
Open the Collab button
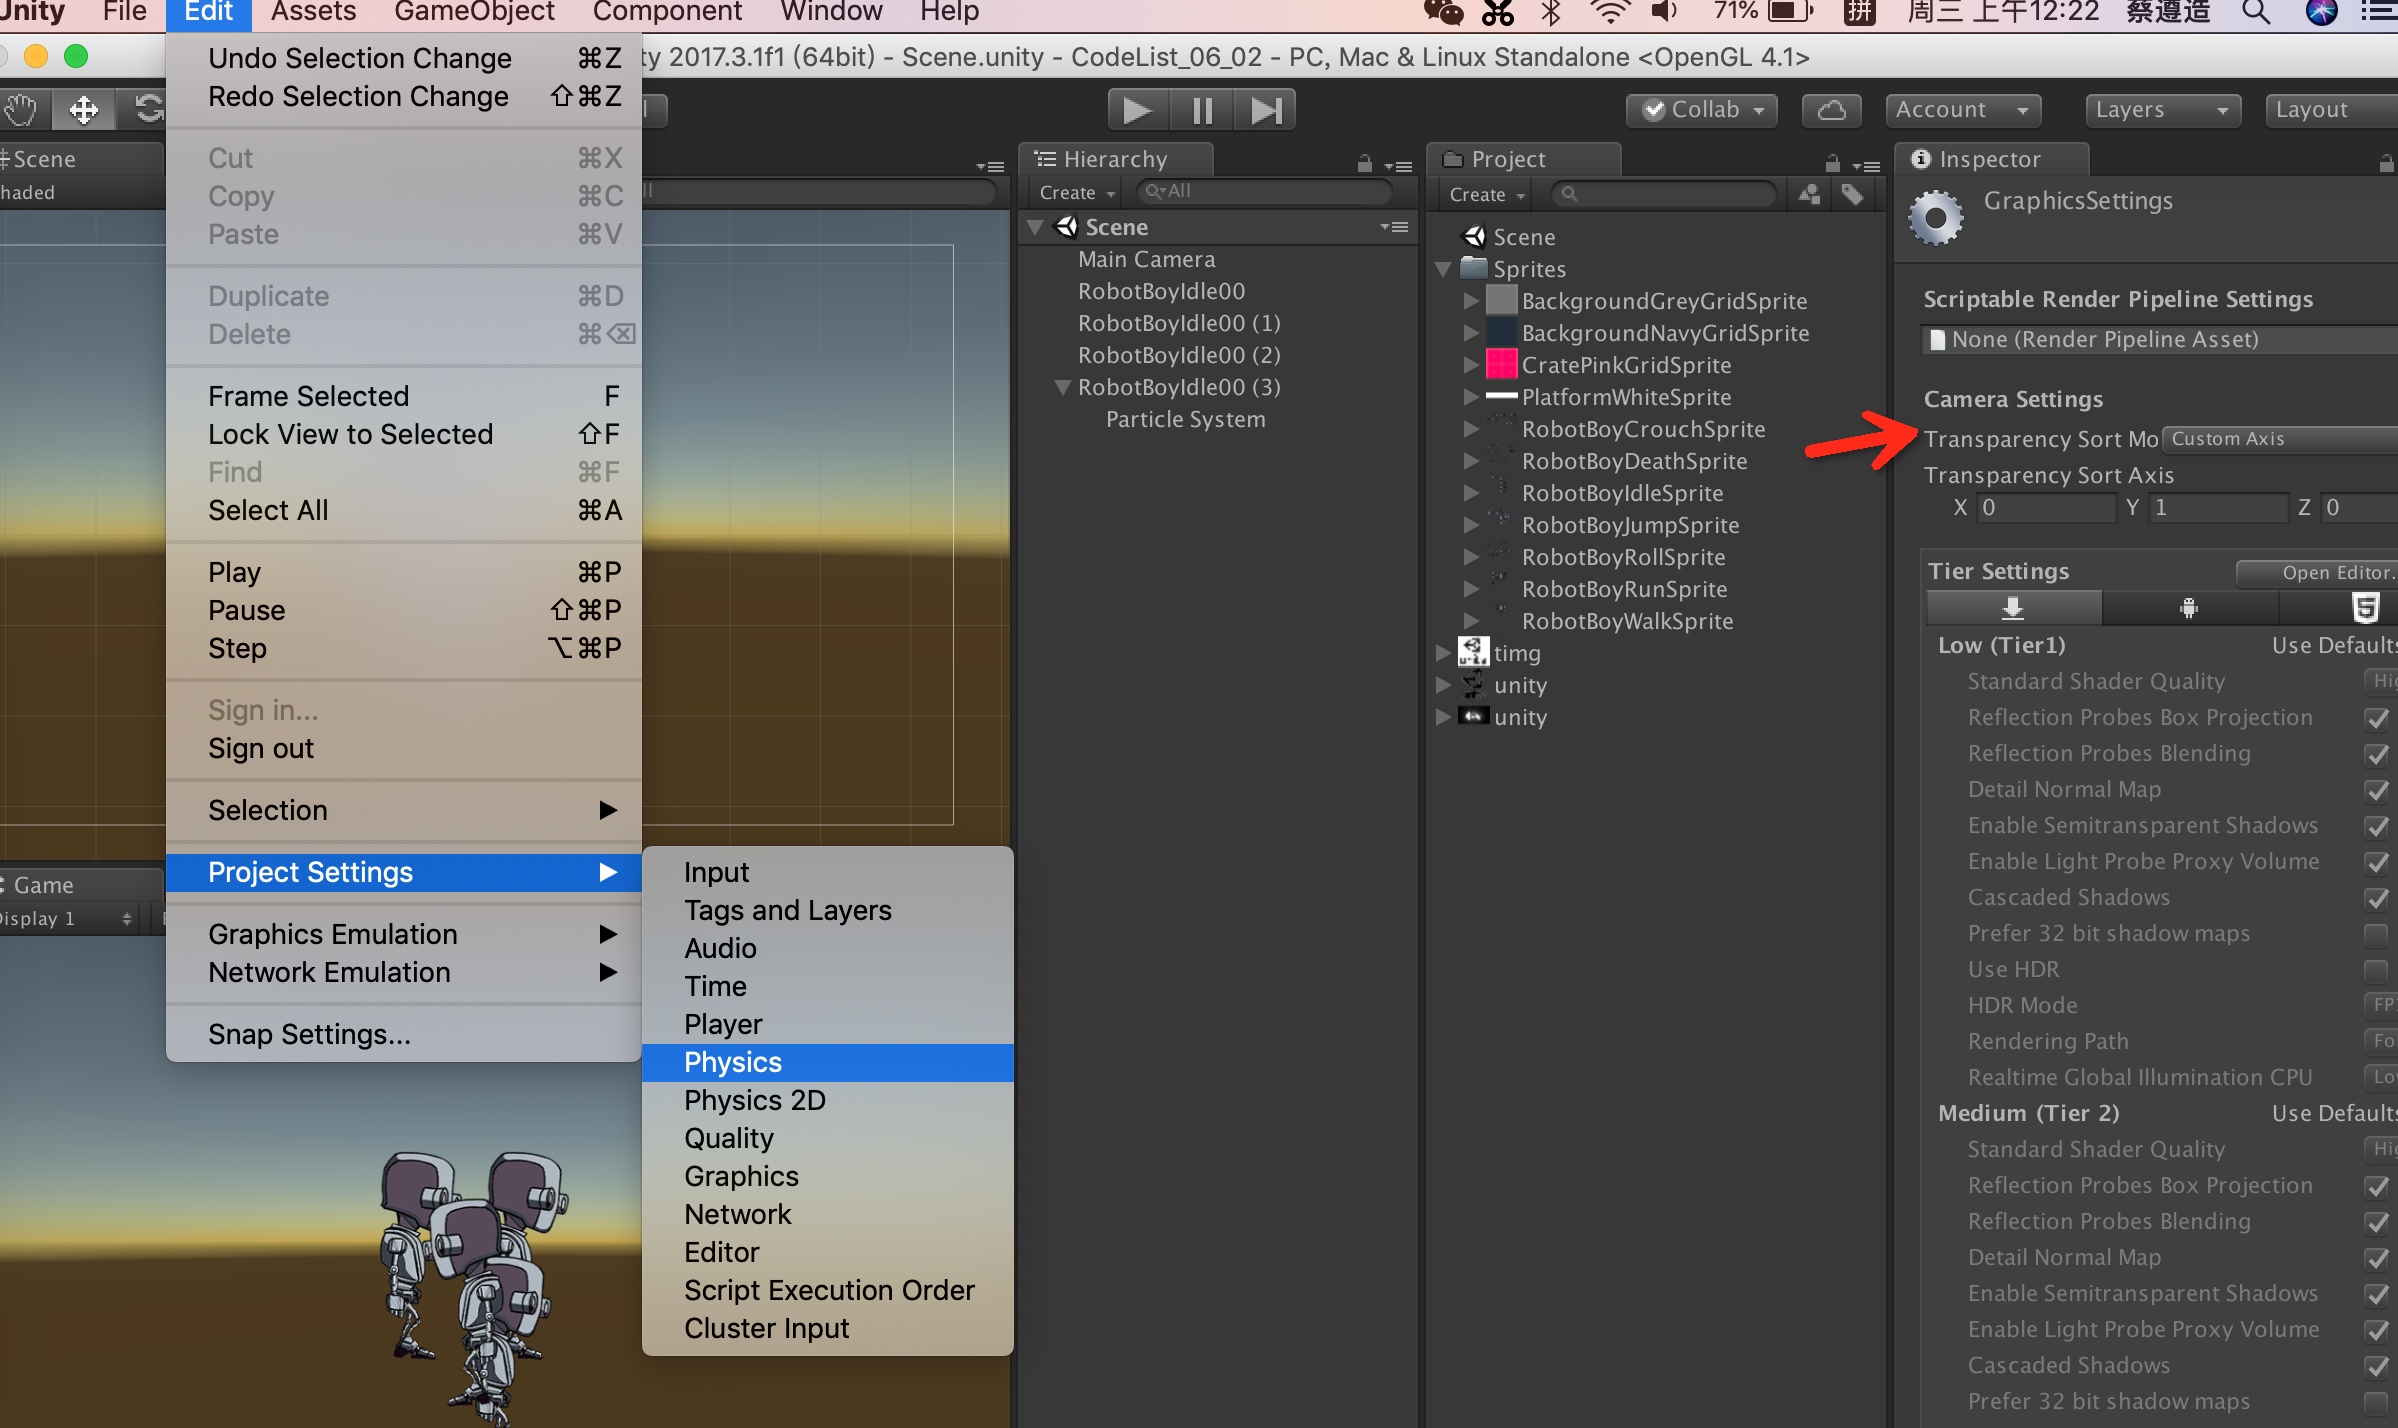coord(1702,110)
